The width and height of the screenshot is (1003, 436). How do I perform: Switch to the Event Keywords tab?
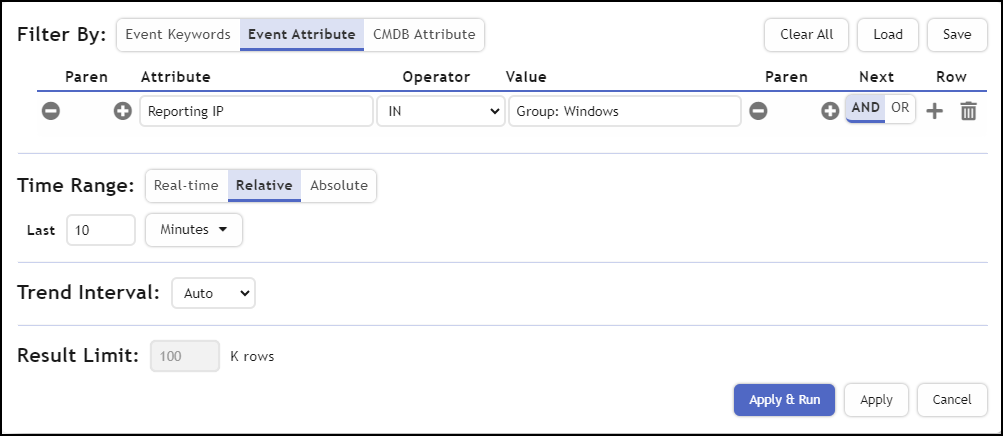click(x=178, y=34)
